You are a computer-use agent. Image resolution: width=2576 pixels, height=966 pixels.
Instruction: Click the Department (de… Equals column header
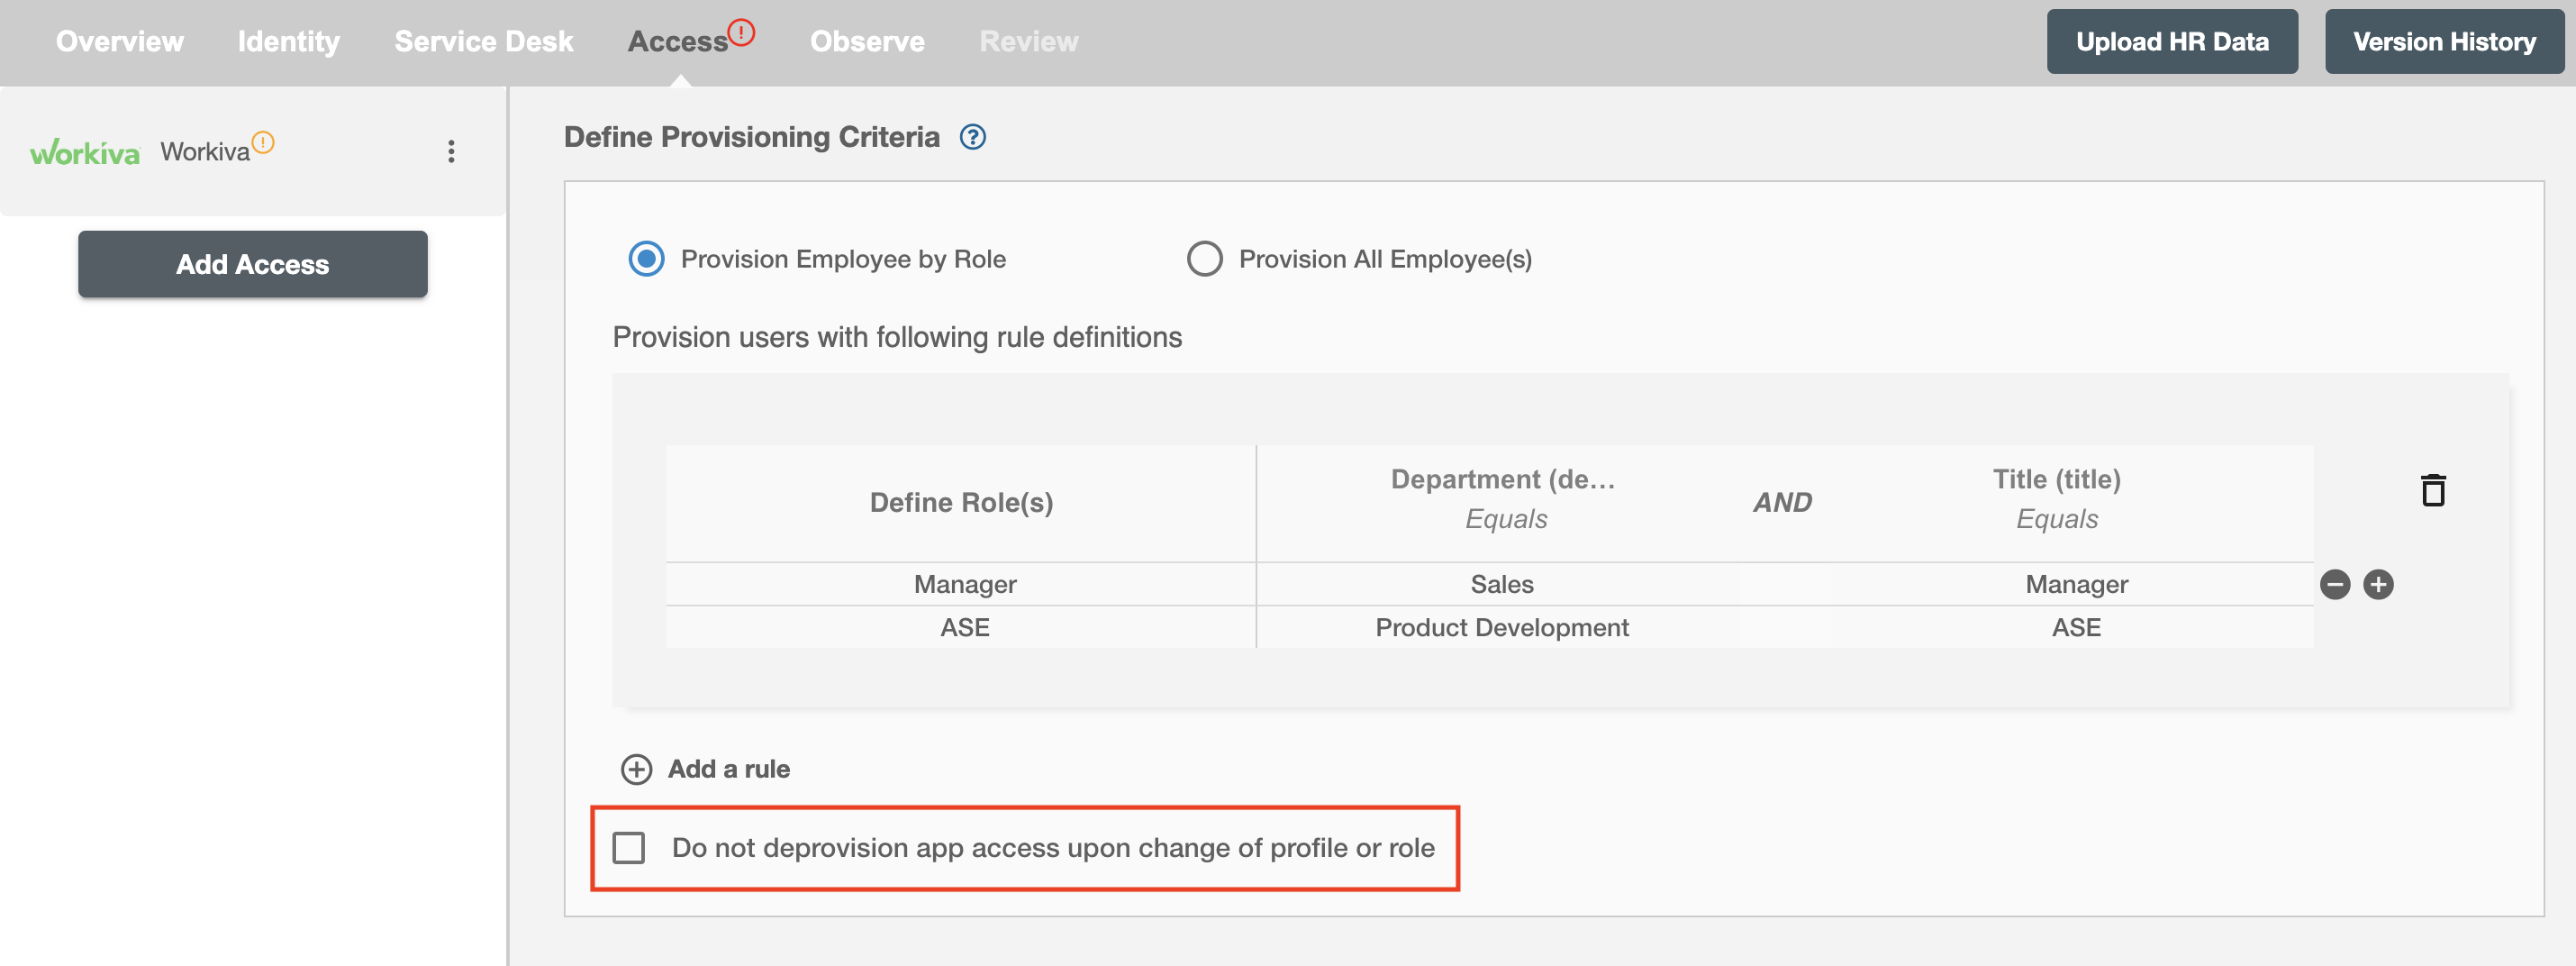coord(1503,499)
